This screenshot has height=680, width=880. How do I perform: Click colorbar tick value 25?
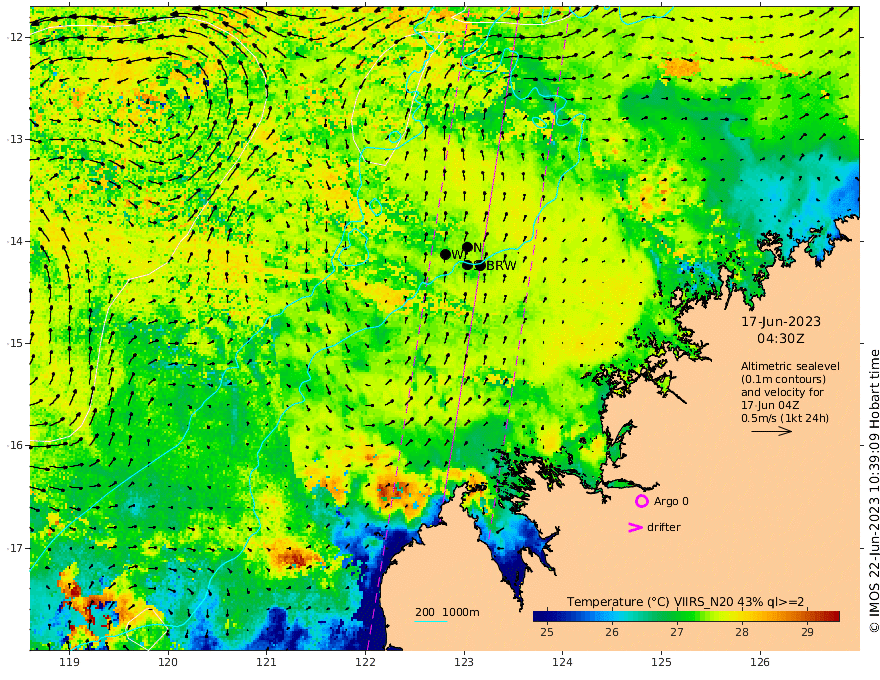[547, 632]
